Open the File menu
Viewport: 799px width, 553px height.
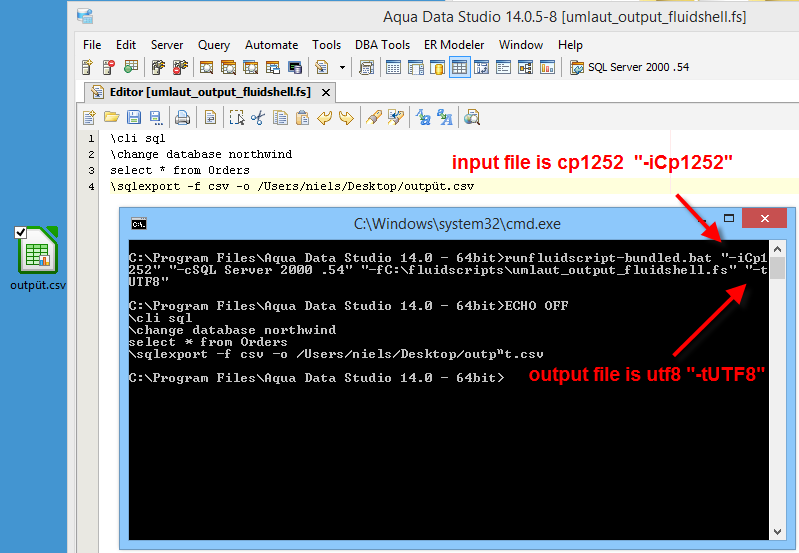(92, 45)
